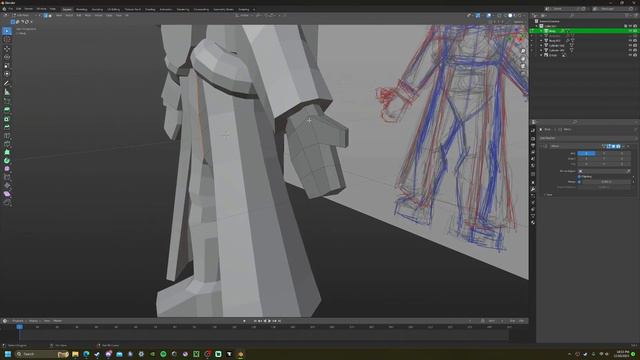Switch to face select mode
This screenshot has height=360, width=640.
pos(50,16)
